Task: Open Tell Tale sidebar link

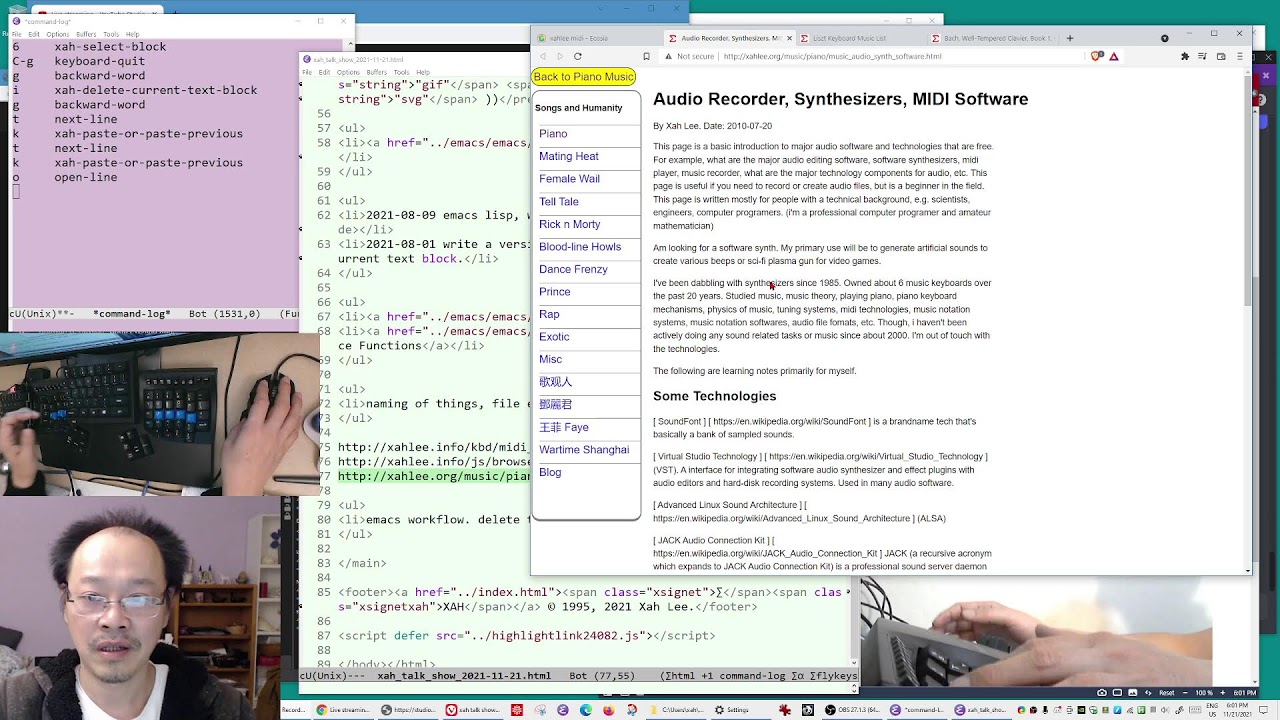Action: [x=559, y=201]
